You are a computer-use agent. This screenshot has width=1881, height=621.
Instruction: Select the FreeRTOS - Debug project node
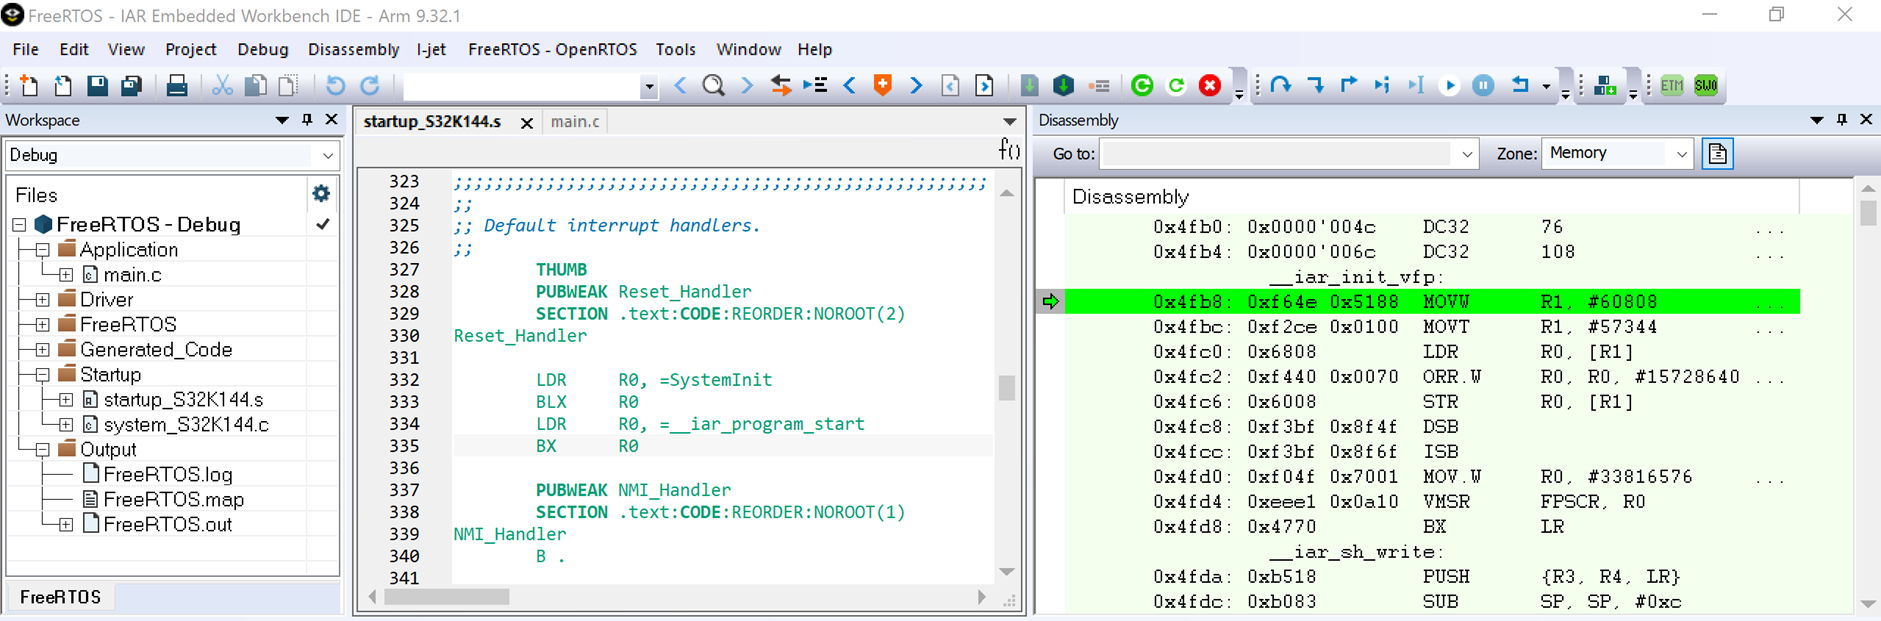(148, 225)
